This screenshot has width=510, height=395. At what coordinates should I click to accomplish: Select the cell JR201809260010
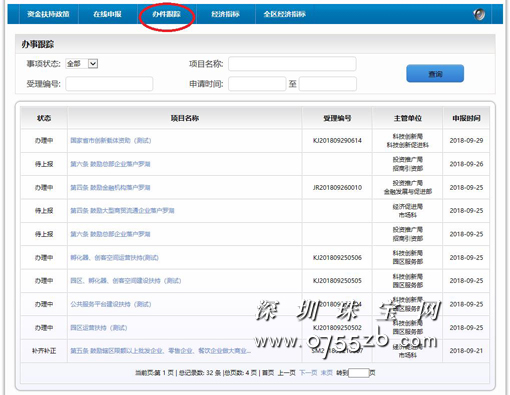coord(337,188)
